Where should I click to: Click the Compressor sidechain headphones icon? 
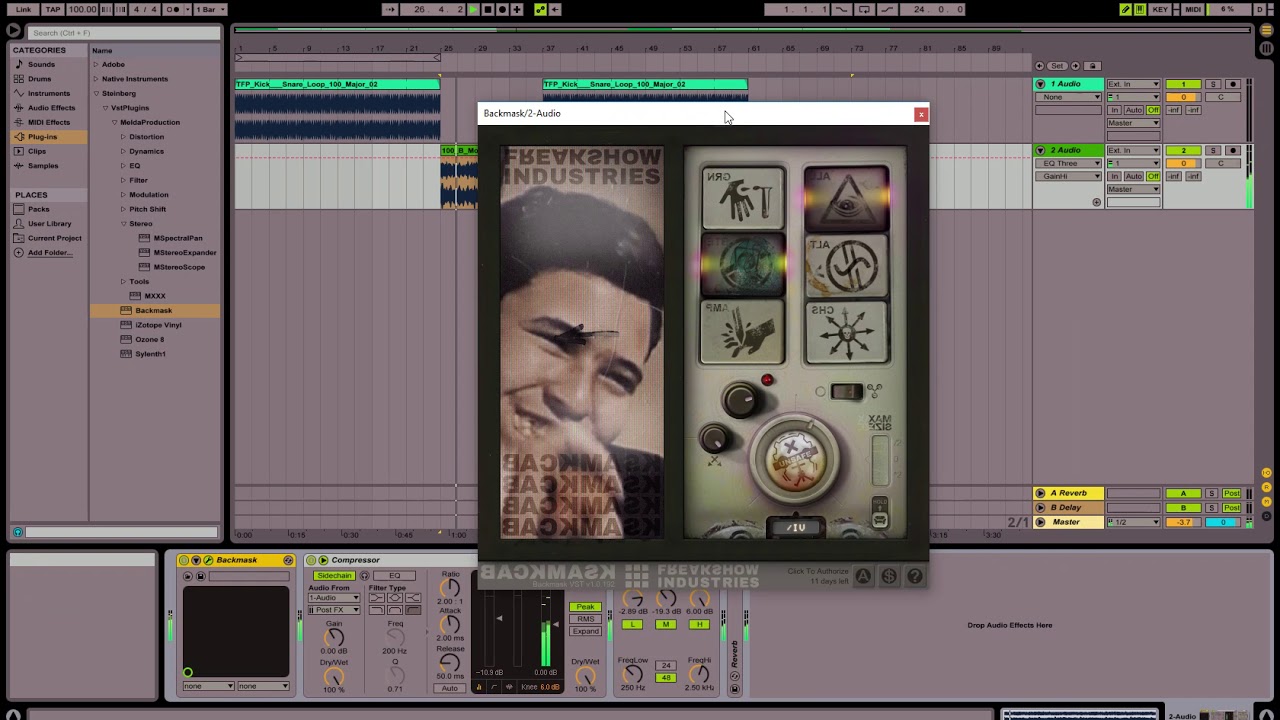tap(364, 576)
